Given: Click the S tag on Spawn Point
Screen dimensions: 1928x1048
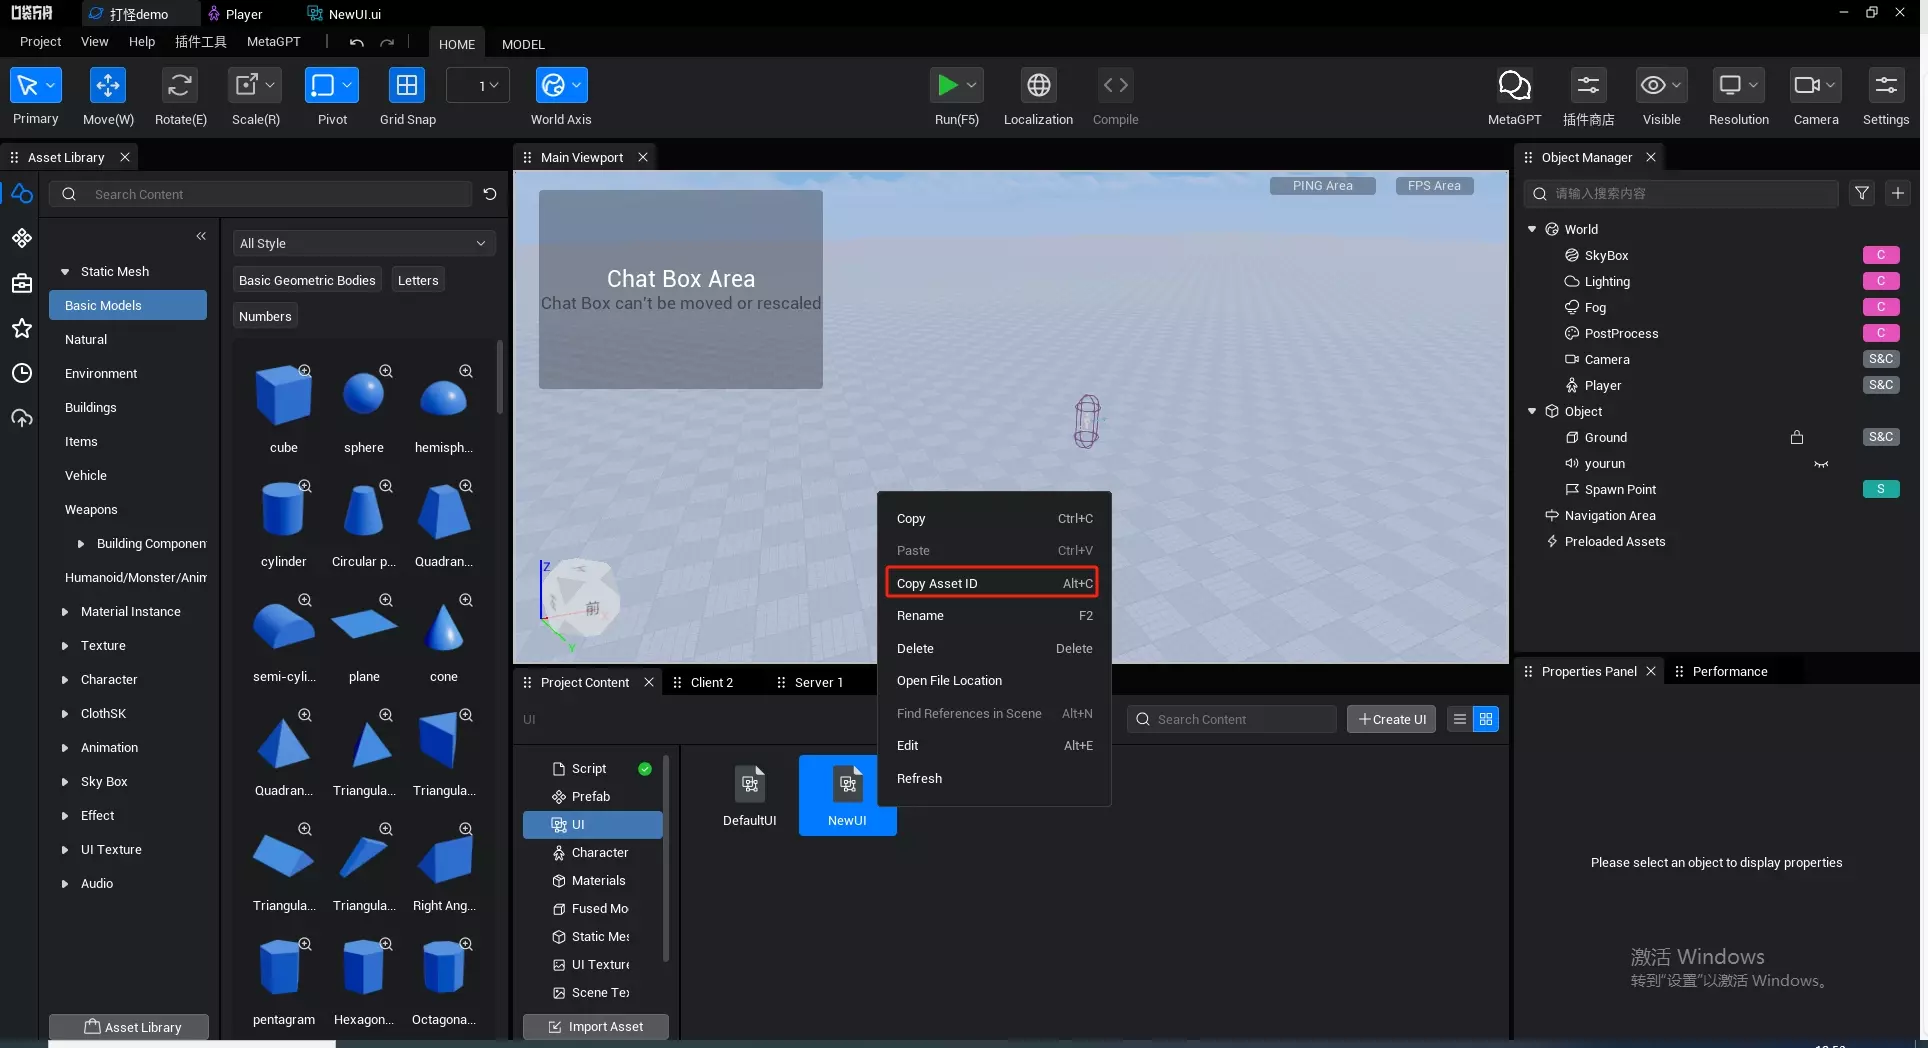Looking at the screenshot, I should [1881, 489].
